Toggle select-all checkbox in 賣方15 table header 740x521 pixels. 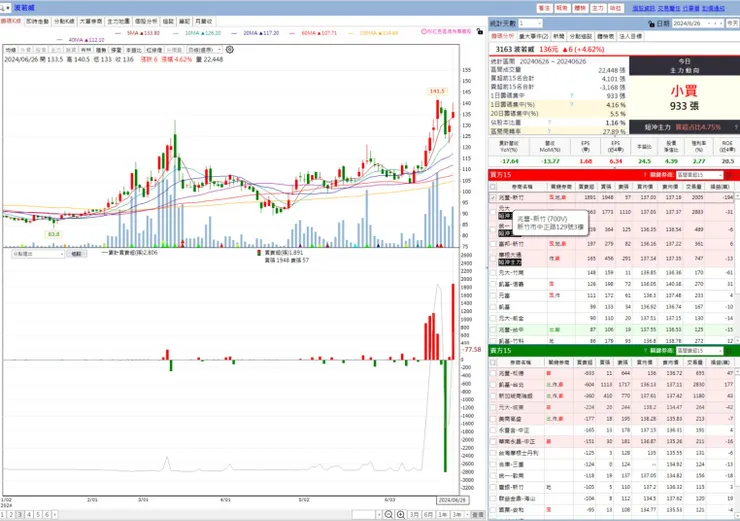point(493,362)
